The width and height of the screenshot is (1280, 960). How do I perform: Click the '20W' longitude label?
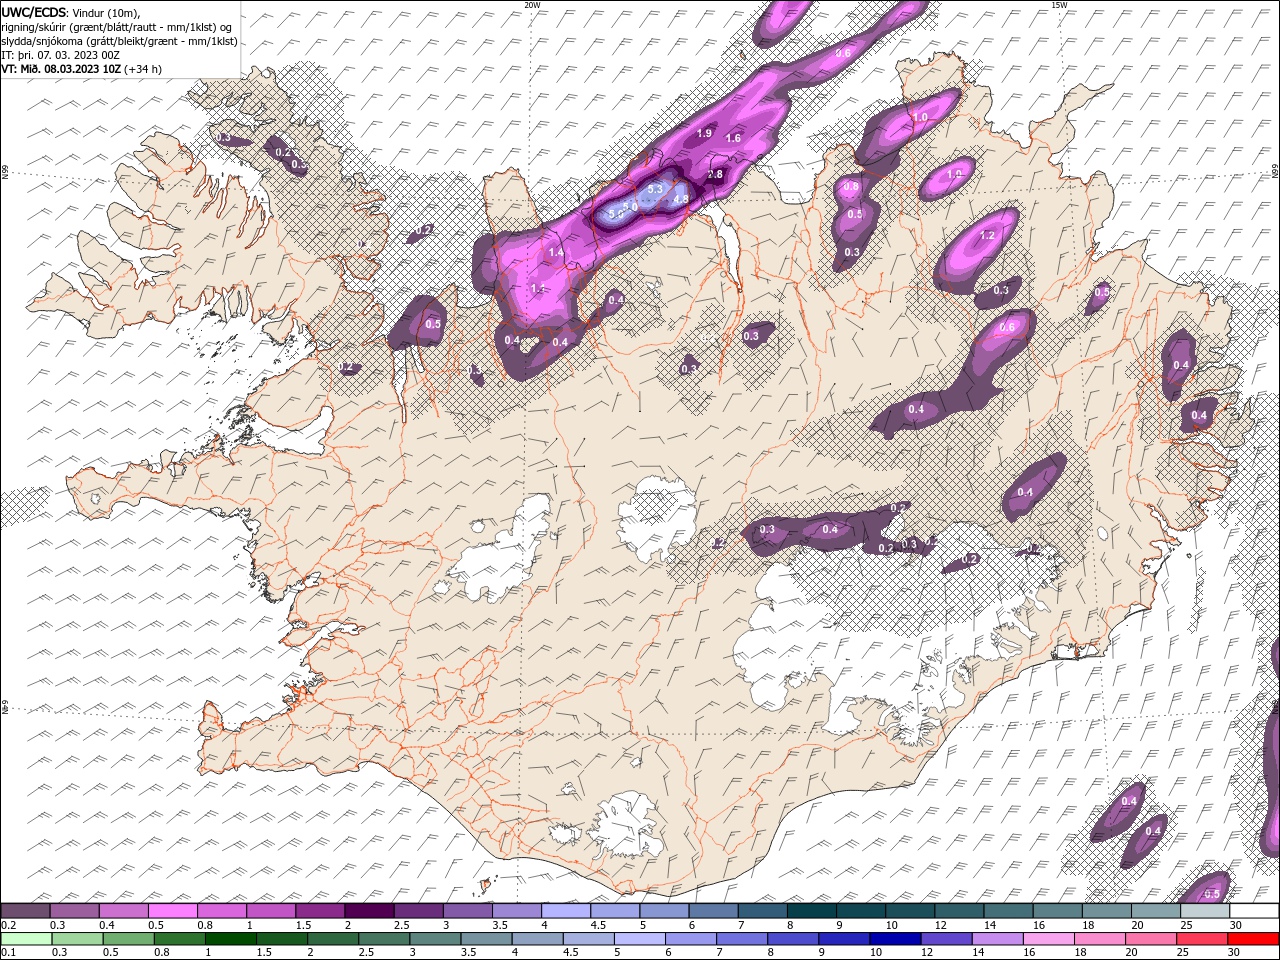click(x=532, y=5)
